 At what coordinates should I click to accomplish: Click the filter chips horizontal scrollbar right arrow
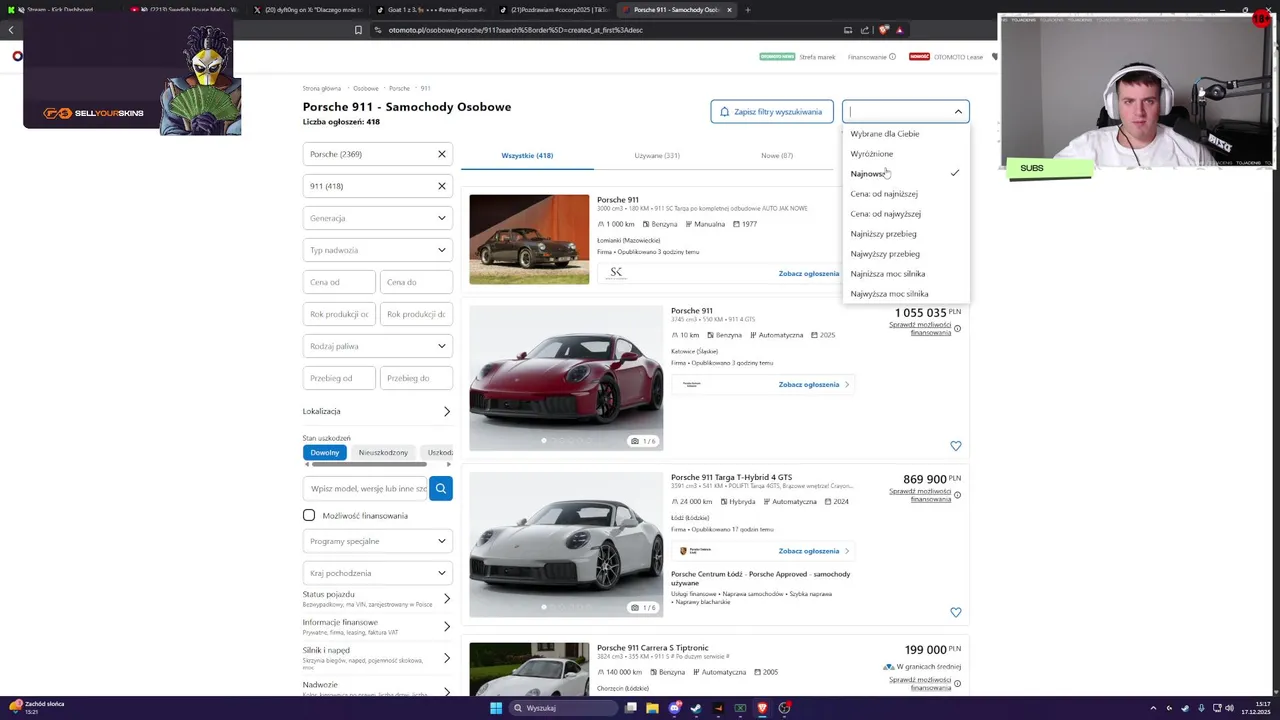pyautogui.click(x=449, y=464)
